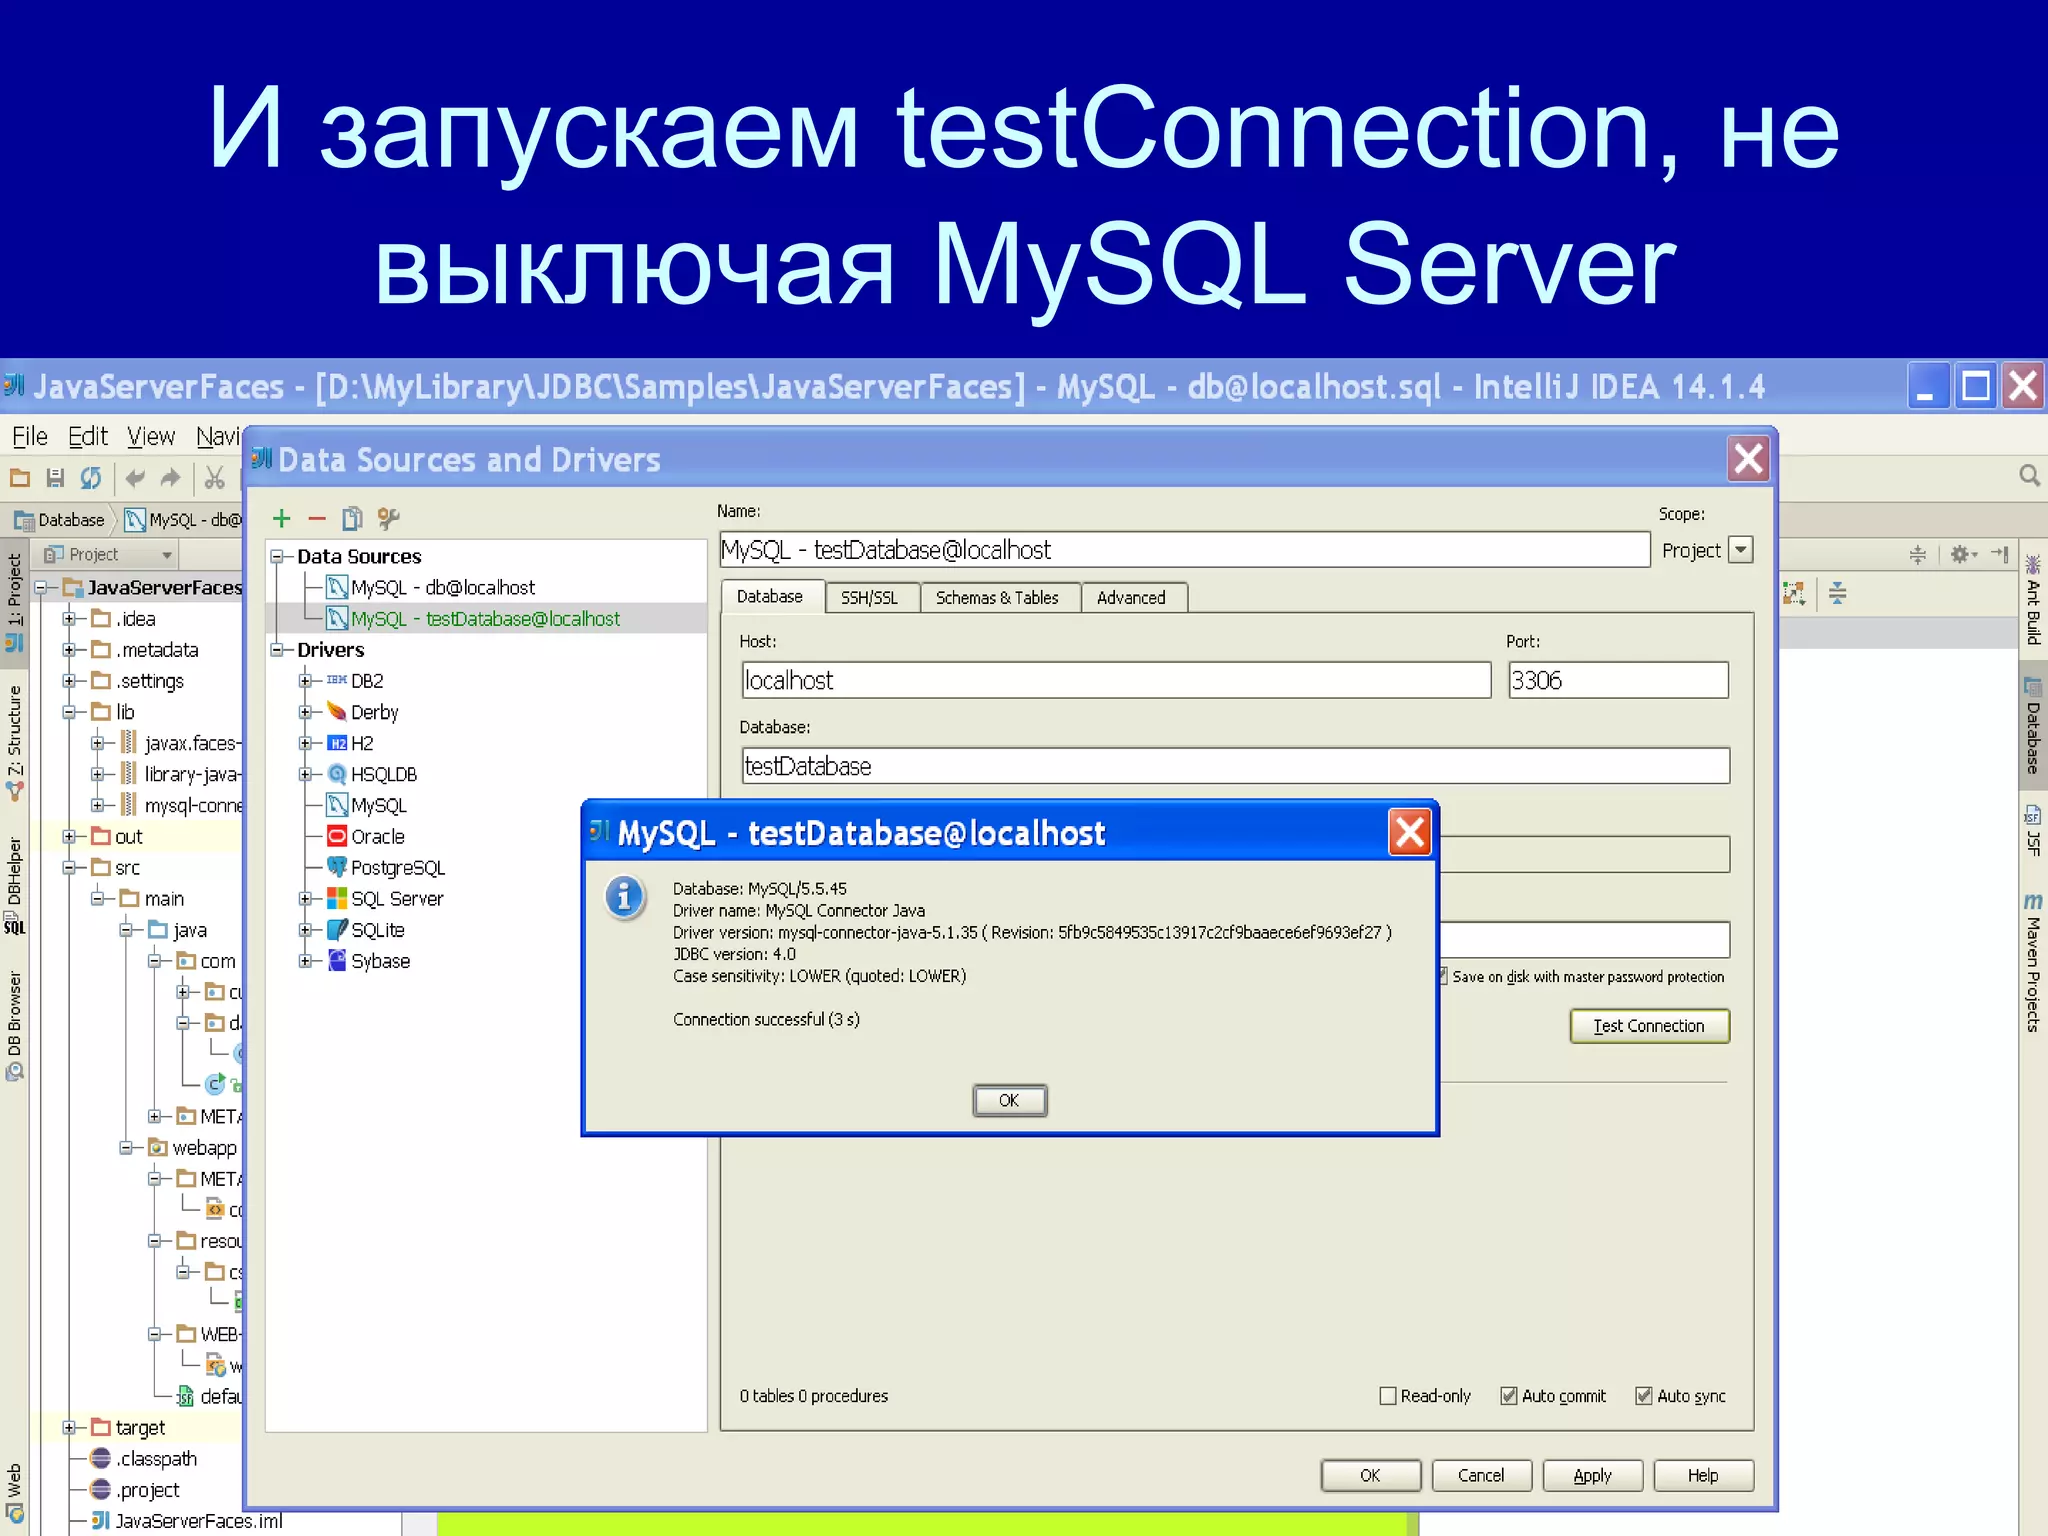Open the Maven Projects side tool window
Viewport: 2048px width, 1536px height.
[x=2033, y=963]
